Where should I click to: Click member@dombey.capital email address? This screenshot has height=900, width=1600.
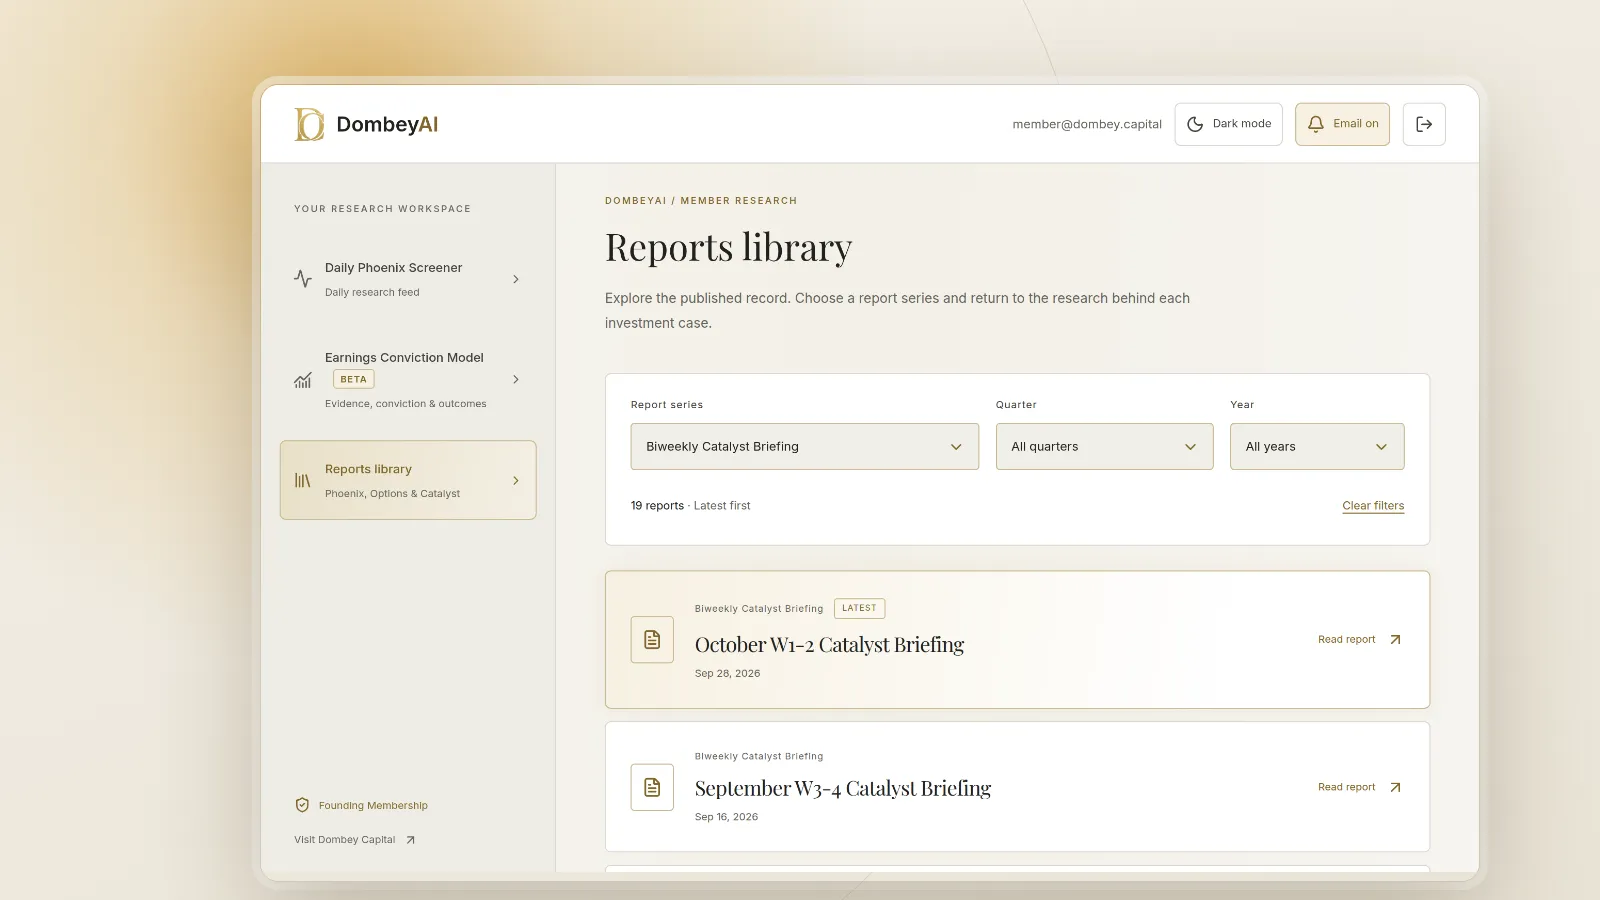[1087, 124]
